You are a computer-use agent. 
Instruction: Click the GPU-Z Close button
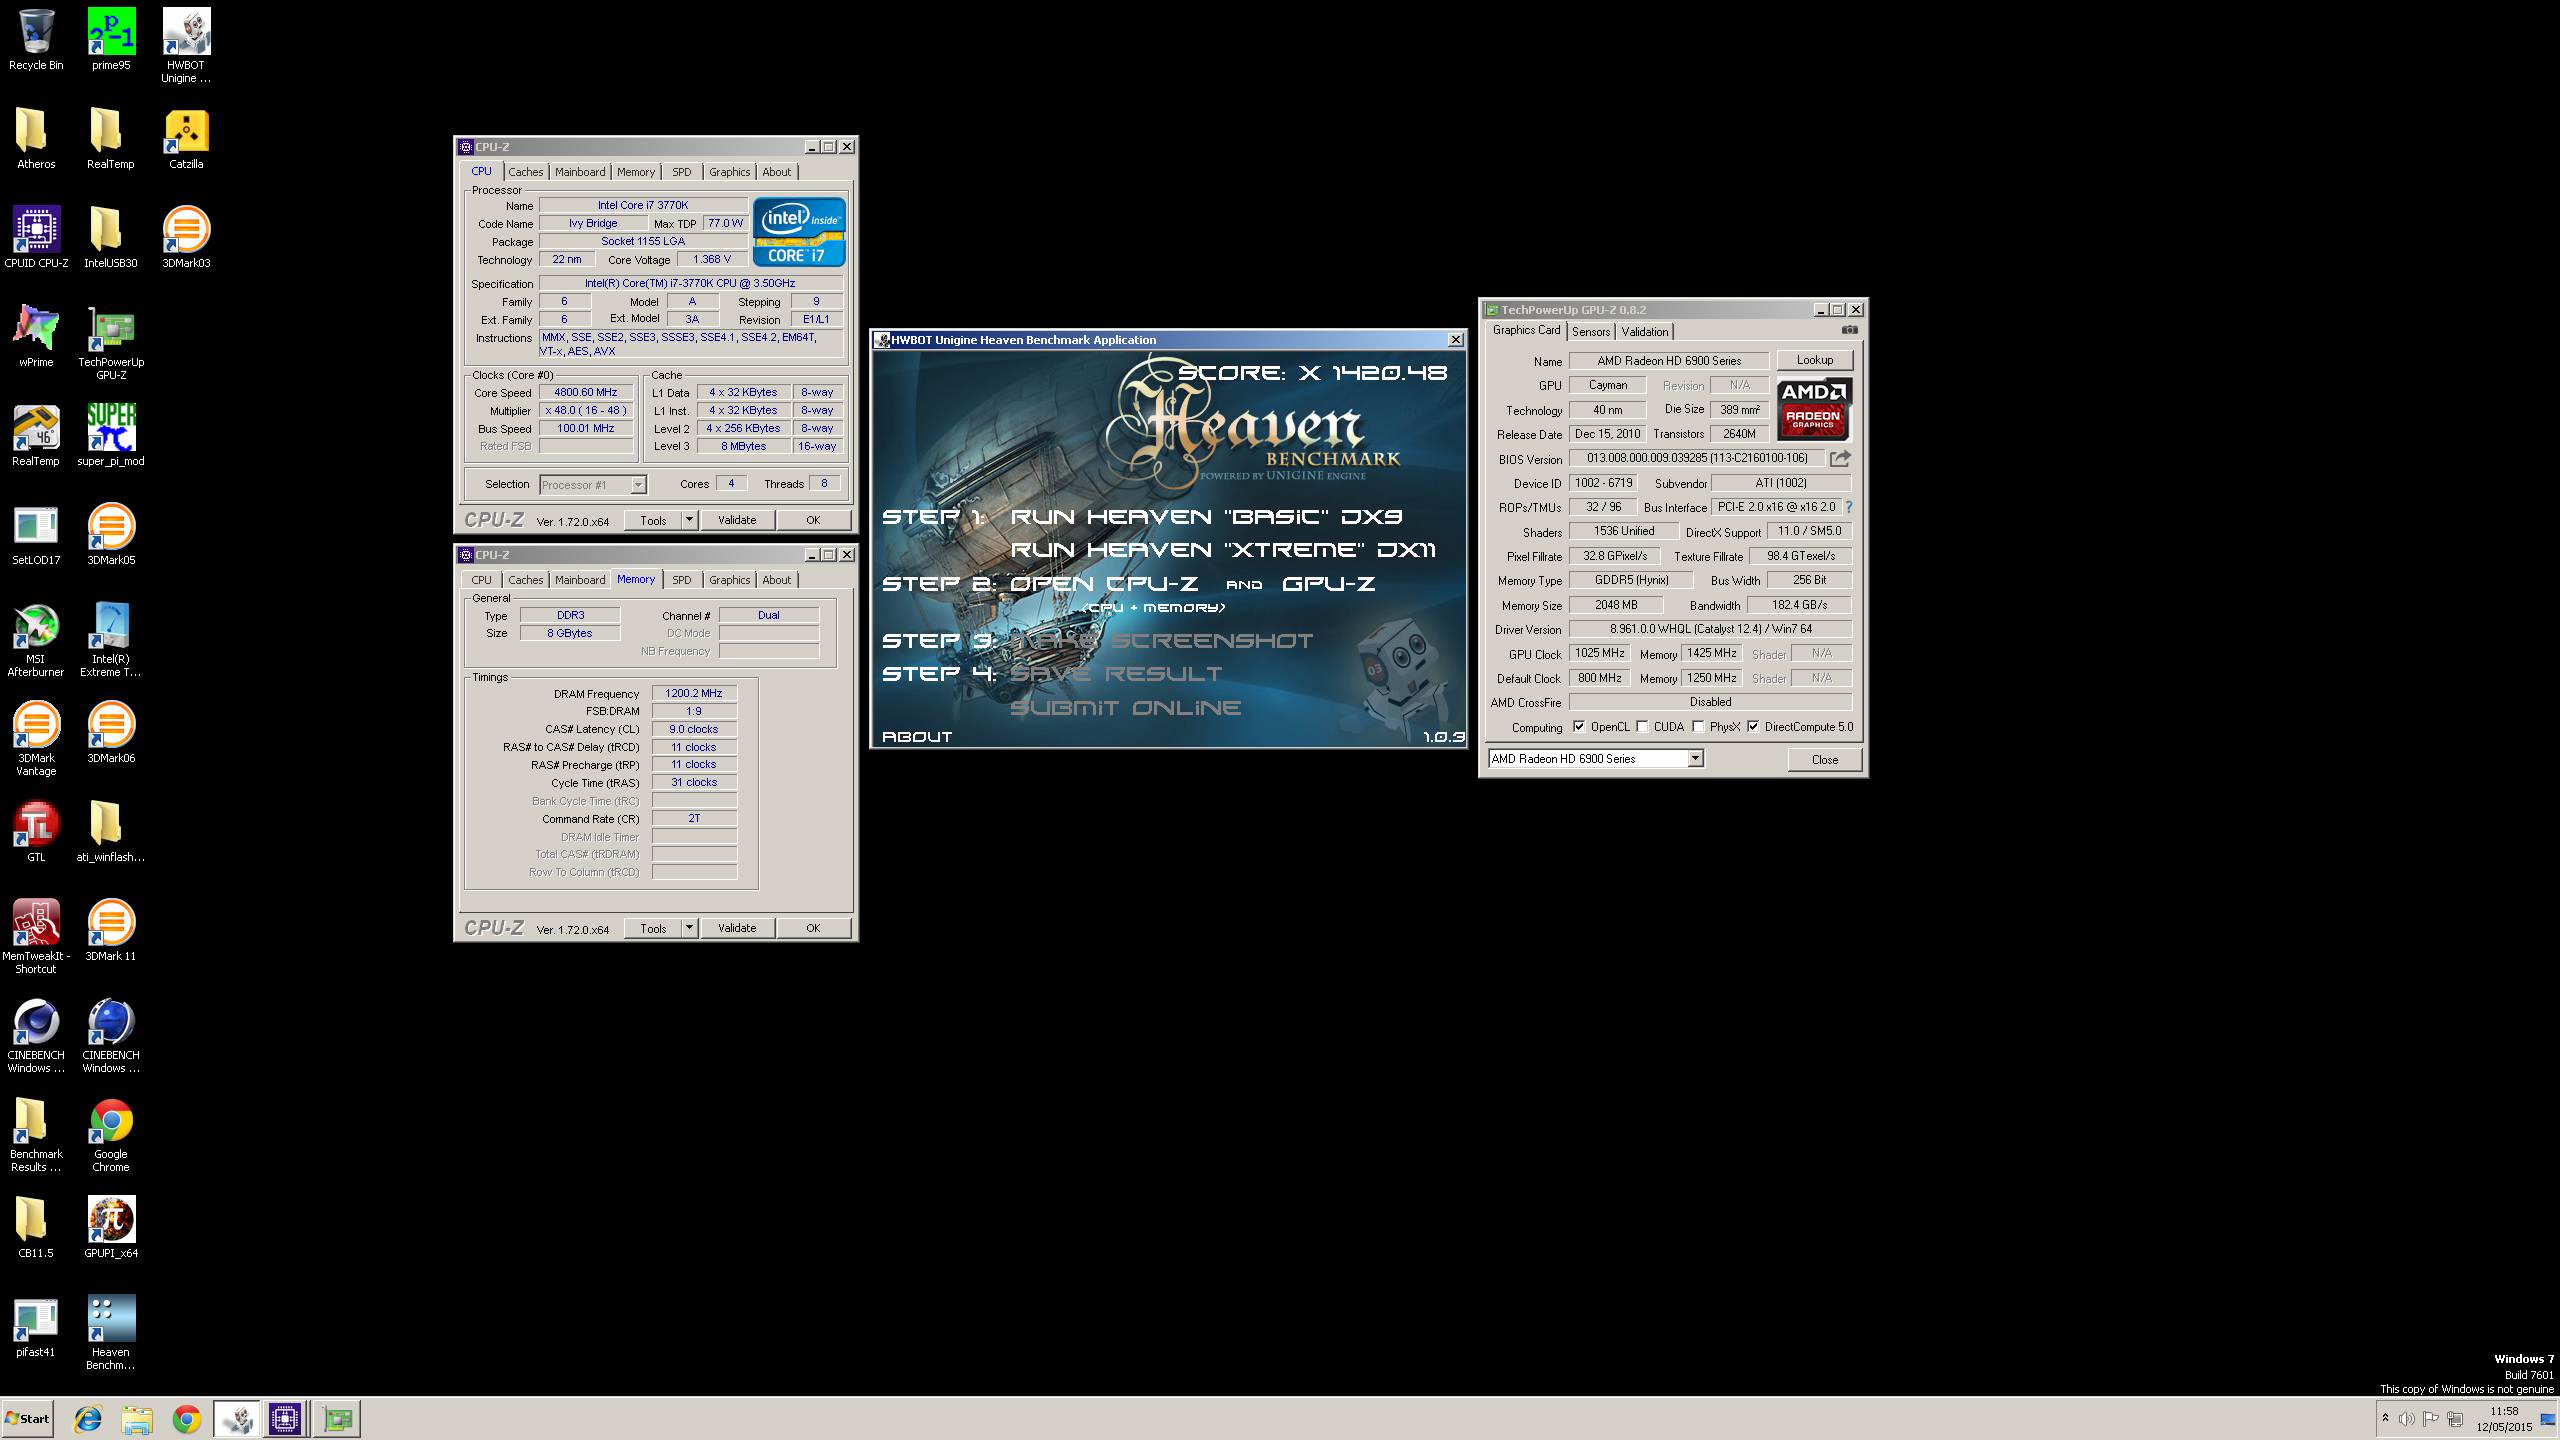pyautogui.click(x=1825, y=760)
